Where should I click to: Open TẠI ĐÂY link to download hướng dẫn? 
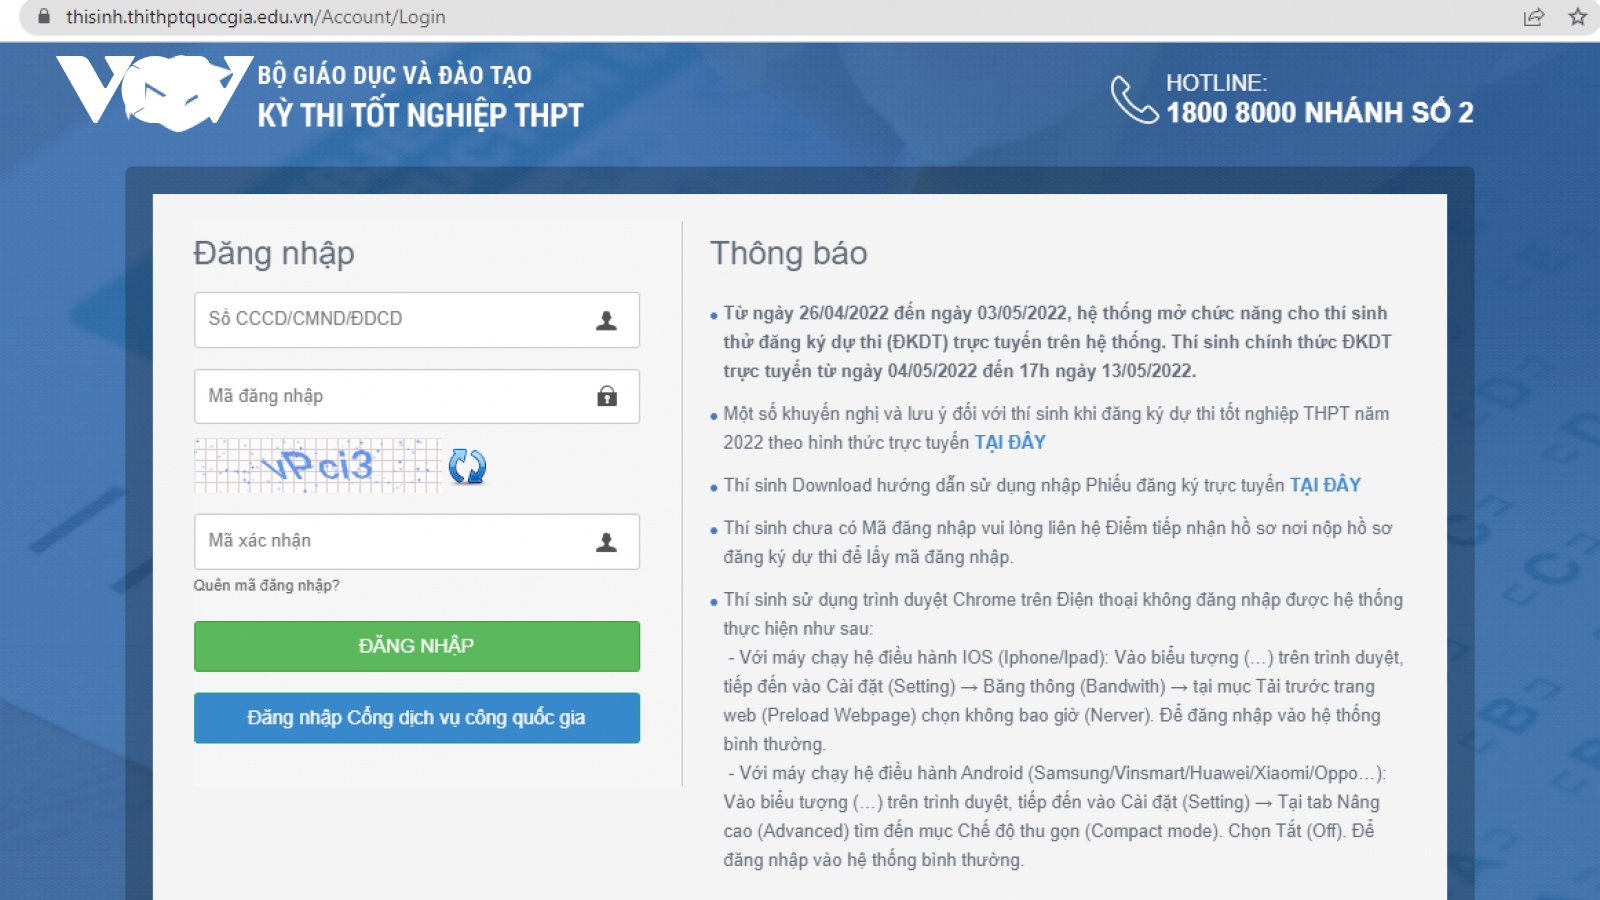tap(1325, 485)
